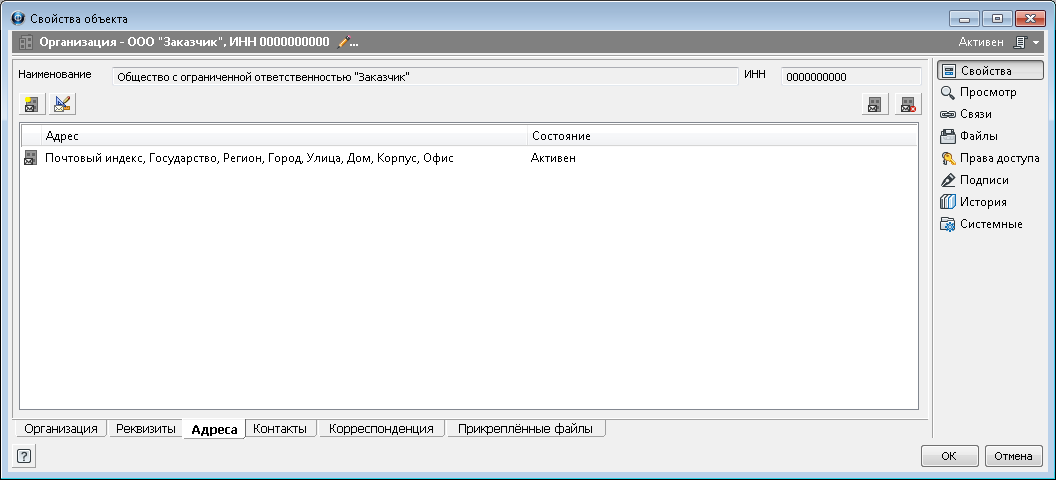The height and width of the screenshot is (480, 1056).
Task: Click the add new address icon
Action: click(31, 103)
